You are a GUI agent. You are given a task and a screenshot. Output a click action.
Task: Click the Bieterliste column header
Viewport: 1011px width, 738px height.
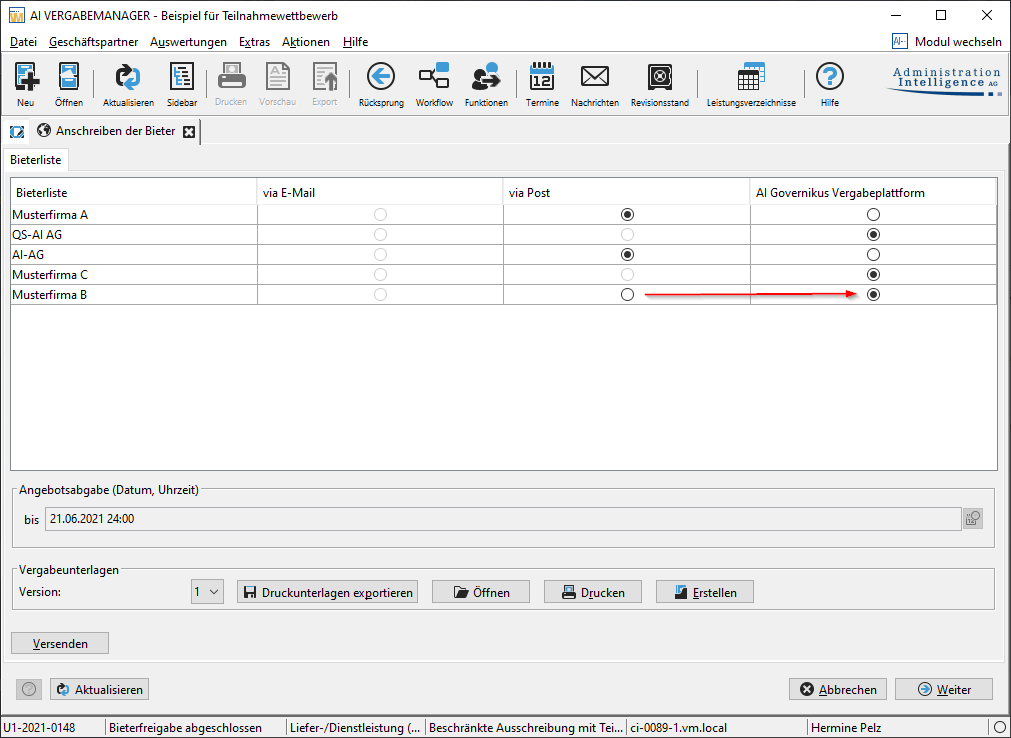[x=133, y=192]
